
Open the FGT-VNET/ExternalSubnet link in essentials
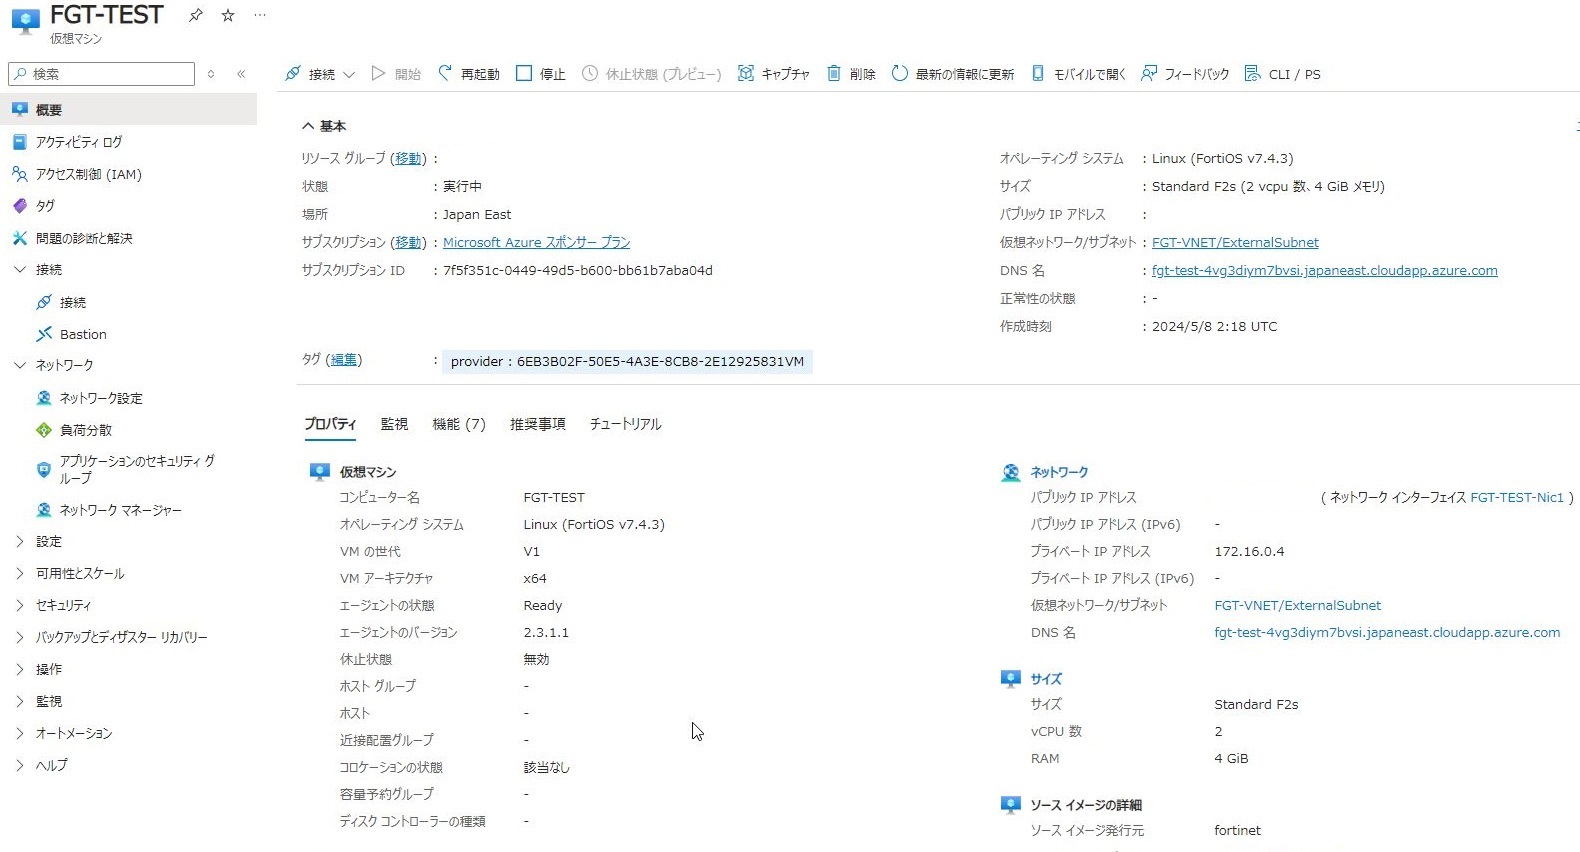click(1235, 243)
